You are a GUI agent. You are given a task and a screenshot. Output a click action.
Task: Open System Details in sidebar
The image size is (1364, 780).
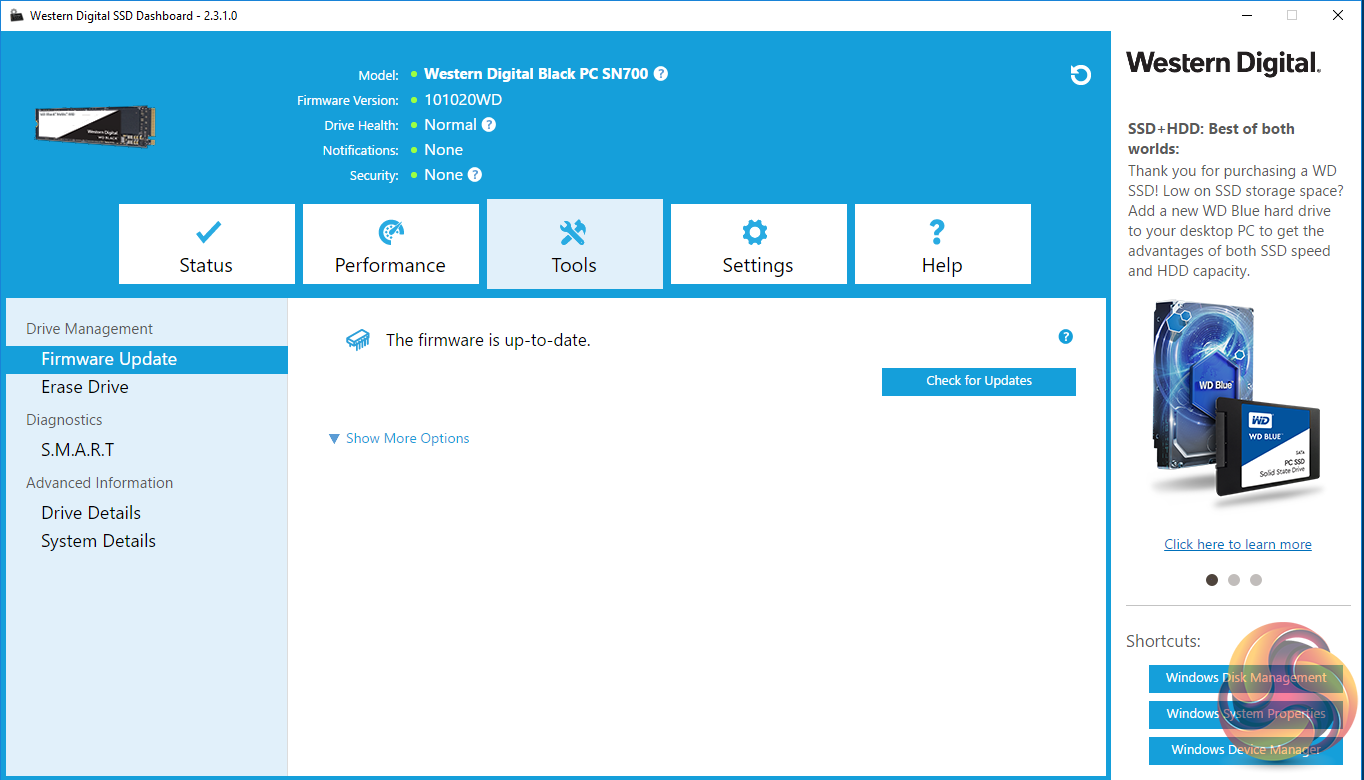coord(98,541)
